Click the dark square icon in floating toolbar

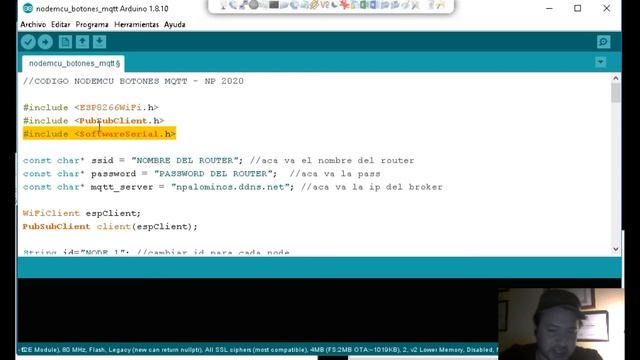(x=274, y=5)
